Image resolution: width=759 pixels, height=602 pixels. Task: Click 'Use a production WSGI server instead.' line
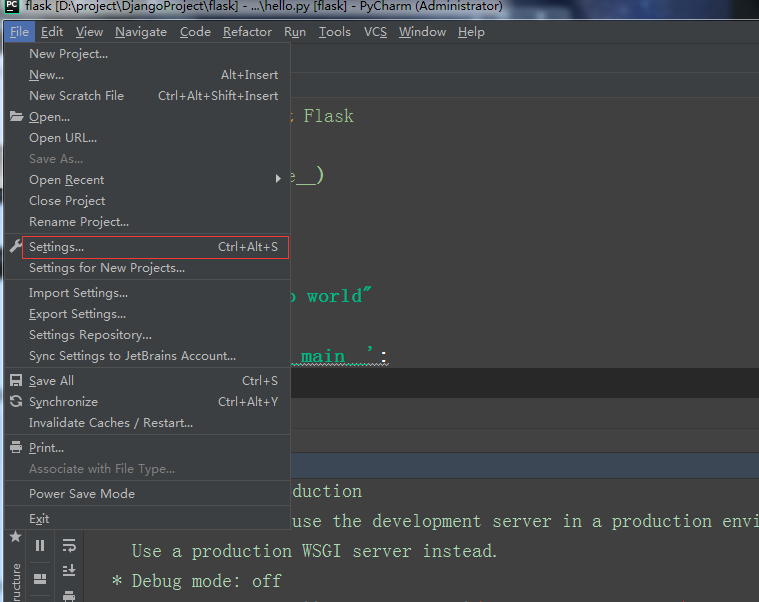(314, 551)
